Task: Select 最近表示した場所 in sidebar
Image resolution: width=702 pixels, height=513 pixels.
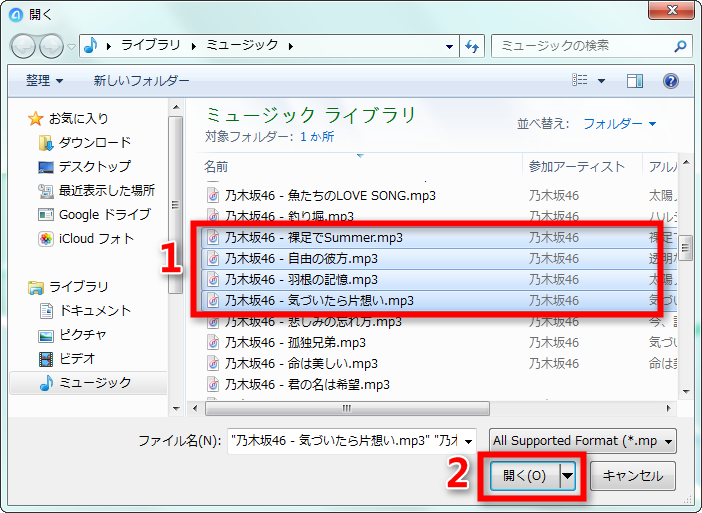Action: (x=107, y=191)
